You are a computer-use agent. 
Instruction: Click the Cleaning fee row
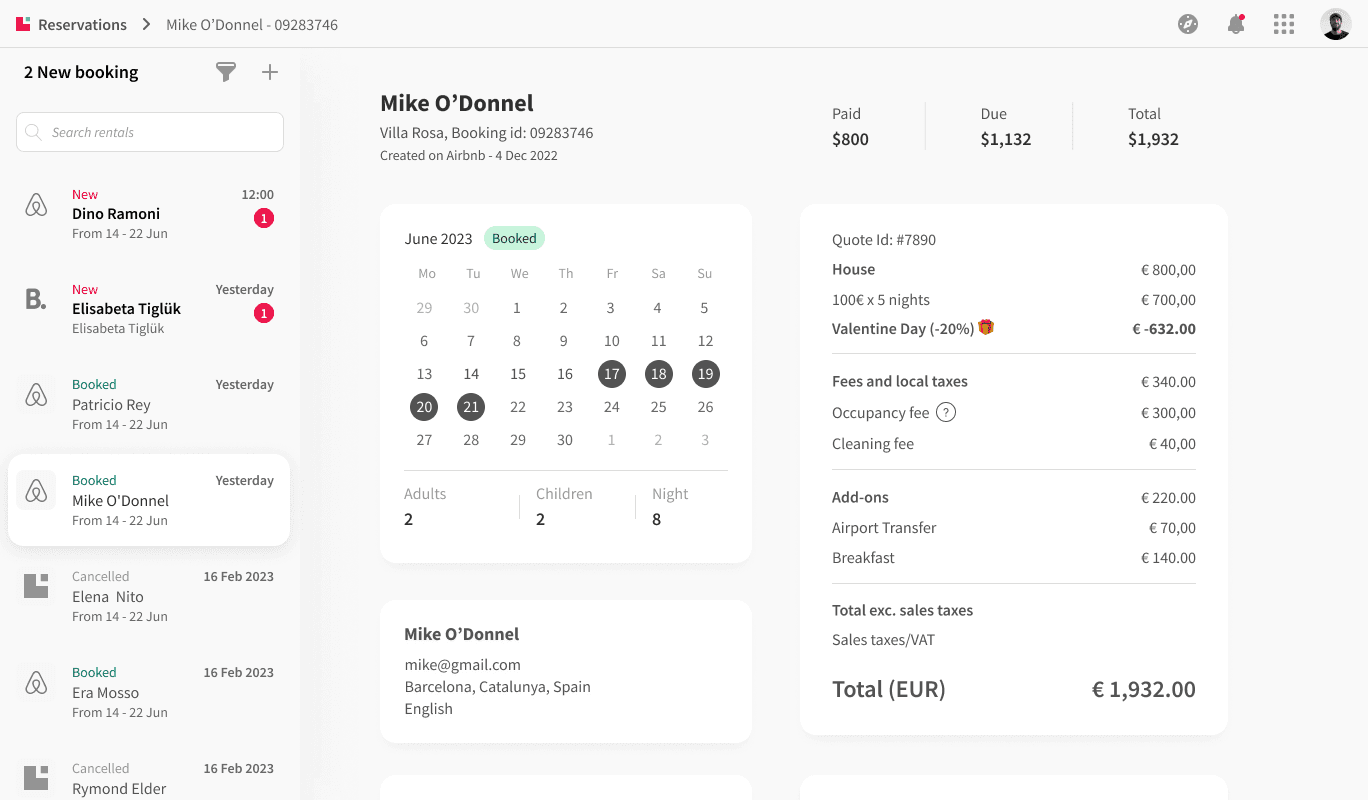pos(1014,444)
